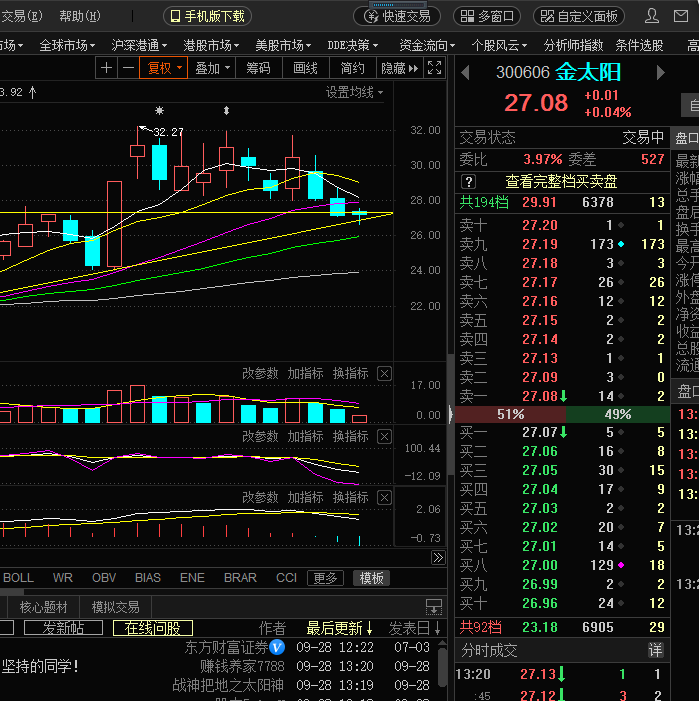
Task: Open the 美股市场 menu
Action: coord(283,45)
